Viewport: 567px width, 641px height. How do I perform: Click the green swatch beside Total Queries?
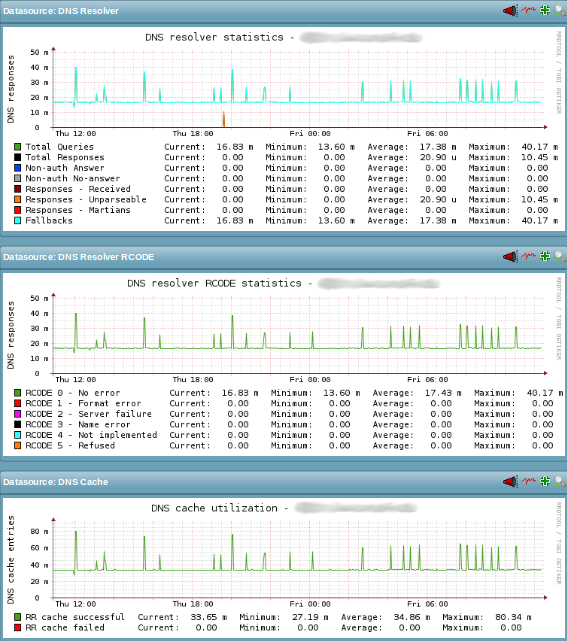tap(18, 147)
